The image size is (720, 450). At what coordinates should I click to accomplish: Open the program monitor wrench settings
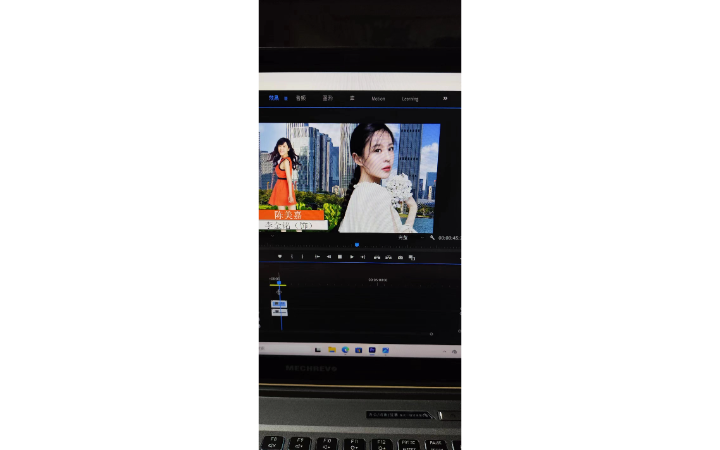click(x=432, y=237)
